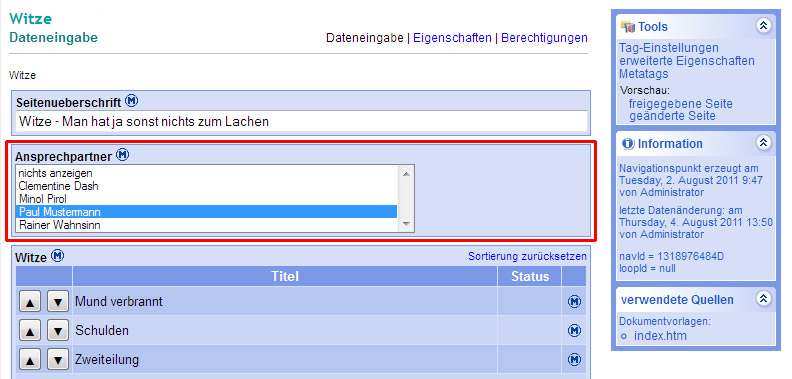Open erweiterte Eigenschaften link

click(687, 61)
